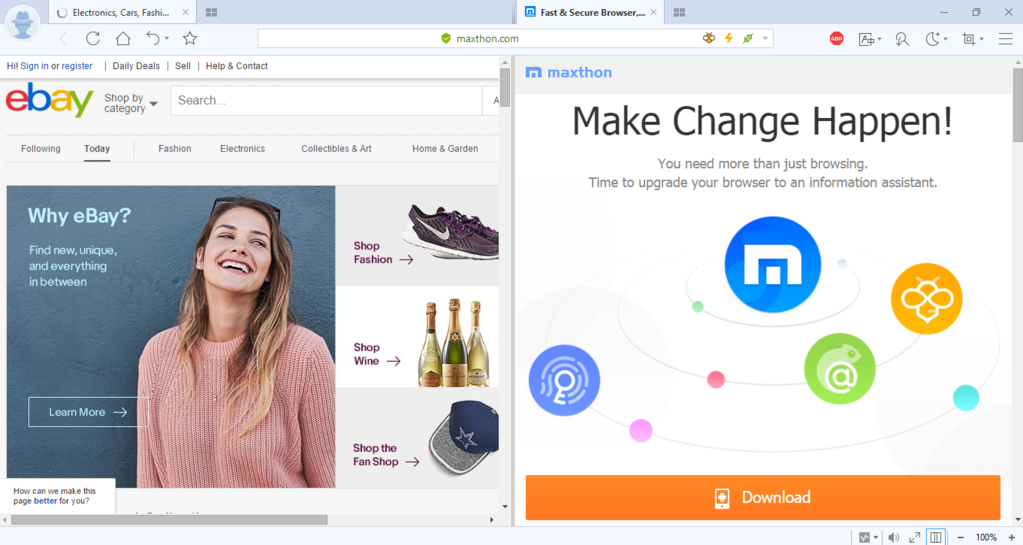The height and width of the screenshot is (545, 1023).
Task: Go back with the back arrow
Action: (63, 39)
